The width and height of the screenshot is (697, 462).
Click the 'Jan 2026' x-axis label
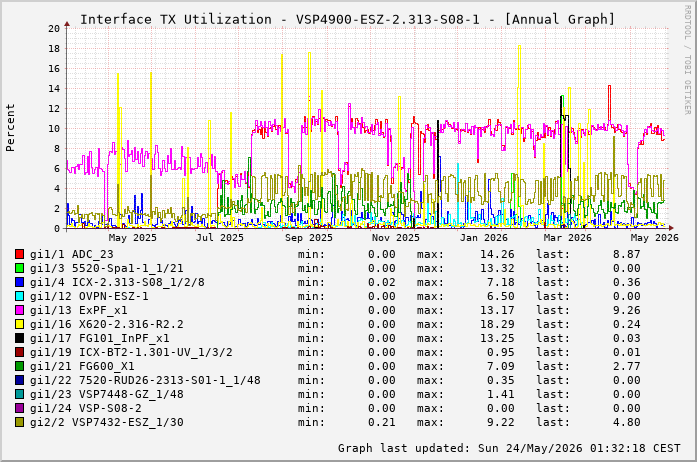click(484, 237)
